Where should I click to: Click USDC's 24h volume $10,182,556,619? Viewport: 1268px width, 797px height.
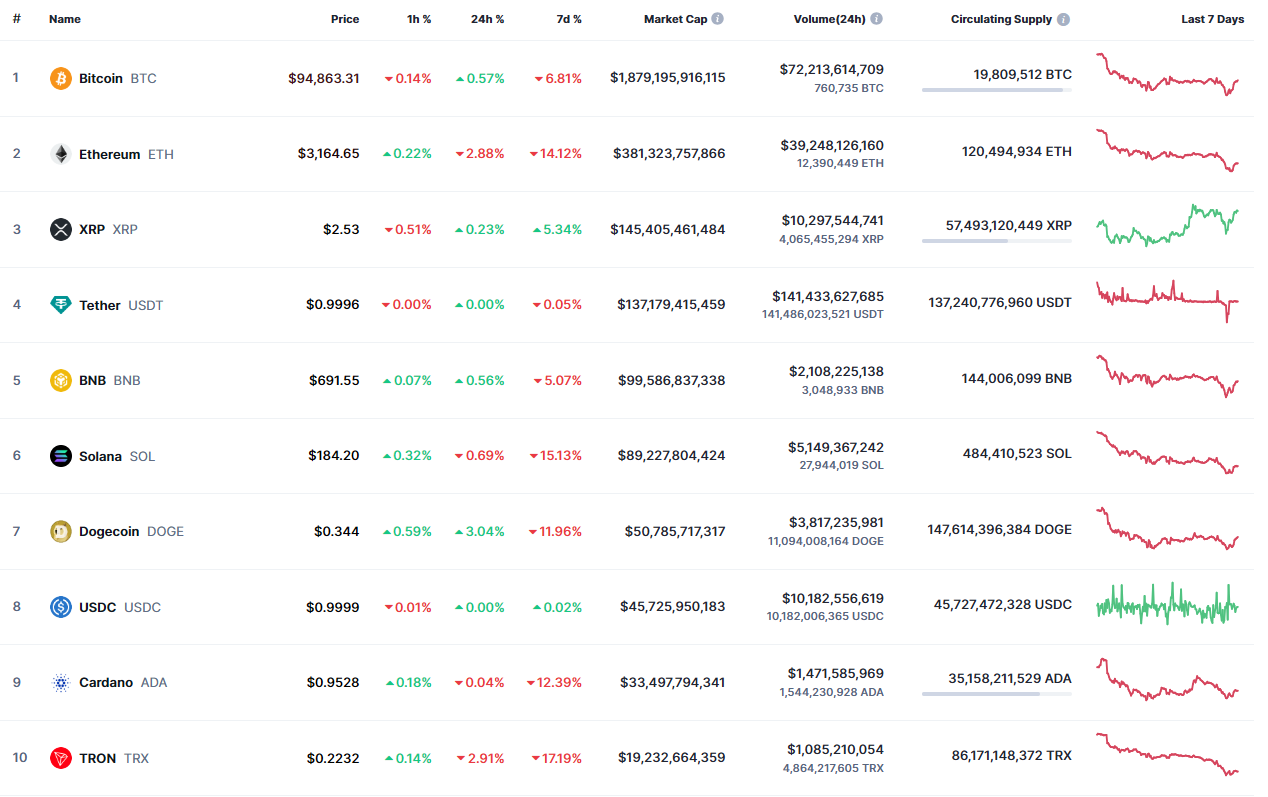pyautogui.click(x=832, y=599)
